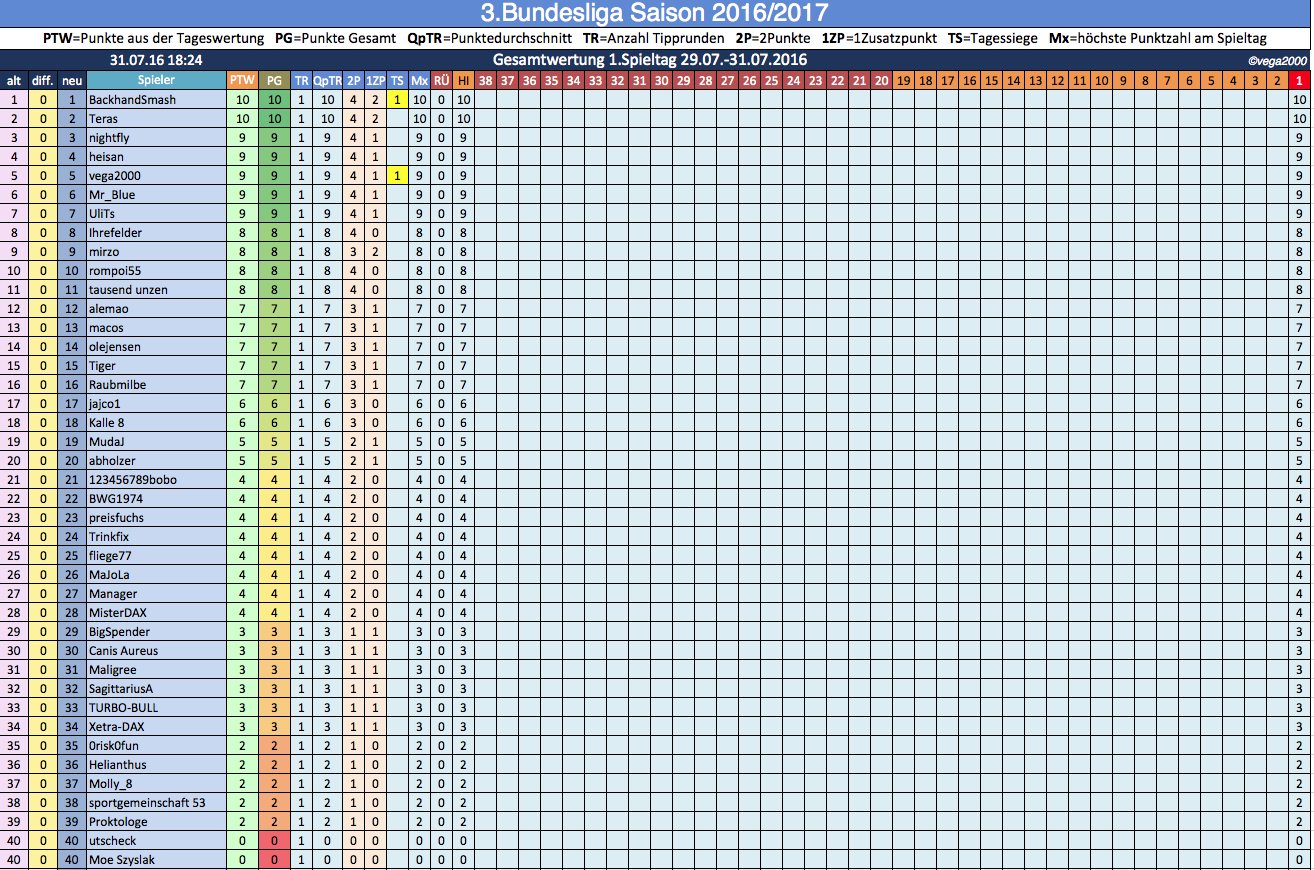Screen dimensions: 1314x870
Task: Select player 'alemao'
Action: (x=108, y=309)
